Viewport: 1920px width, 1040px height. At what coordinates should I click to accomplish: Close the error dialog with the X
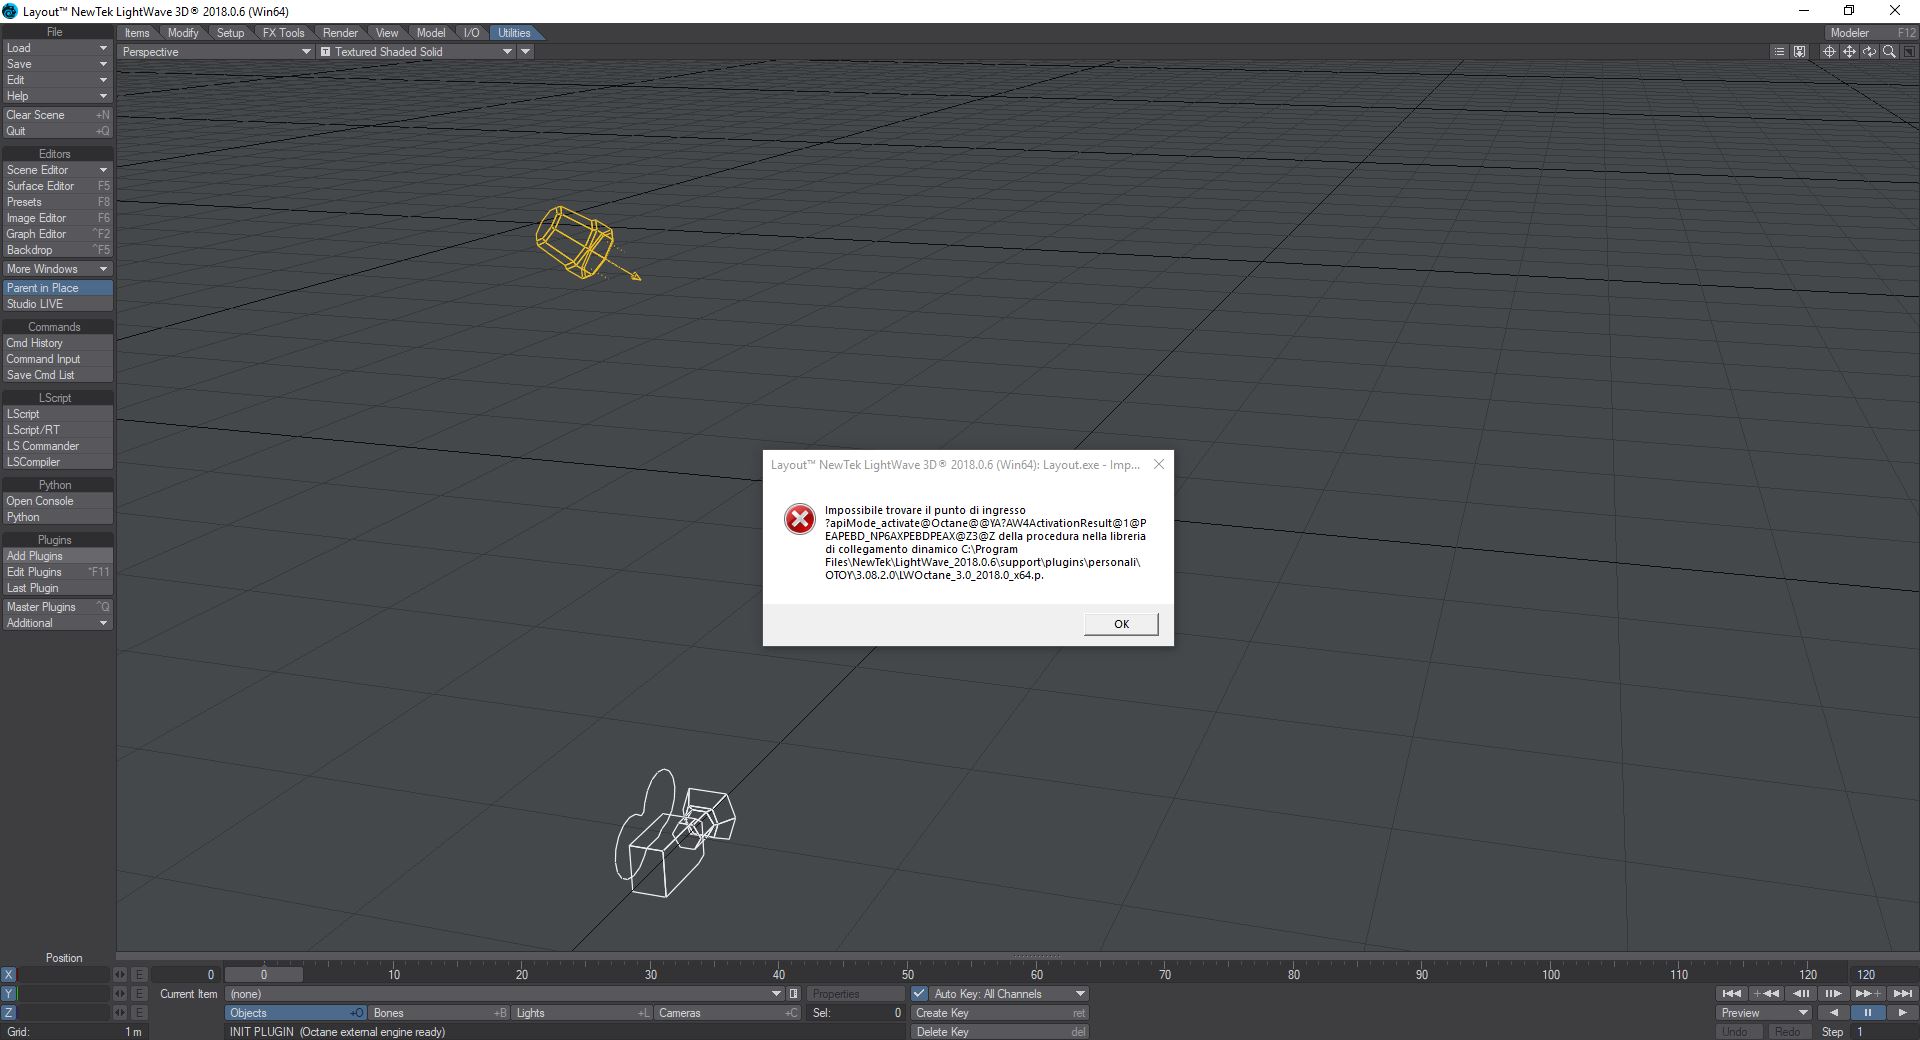(1159, 464)
